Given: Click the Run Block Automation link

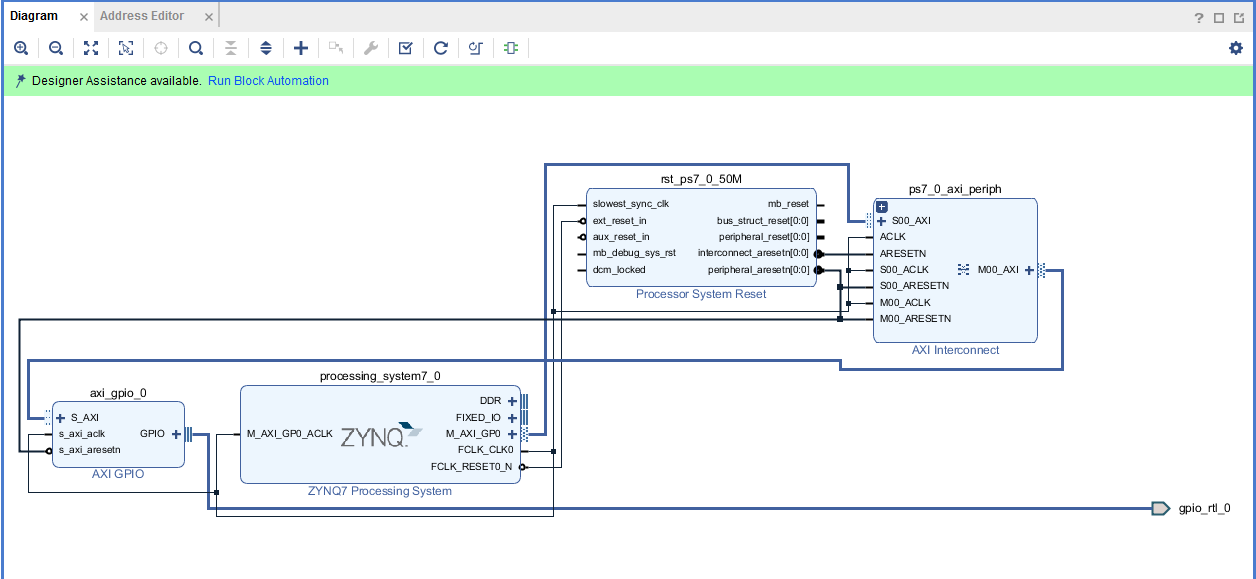Looking at the screenshot, I should [268, 81].
